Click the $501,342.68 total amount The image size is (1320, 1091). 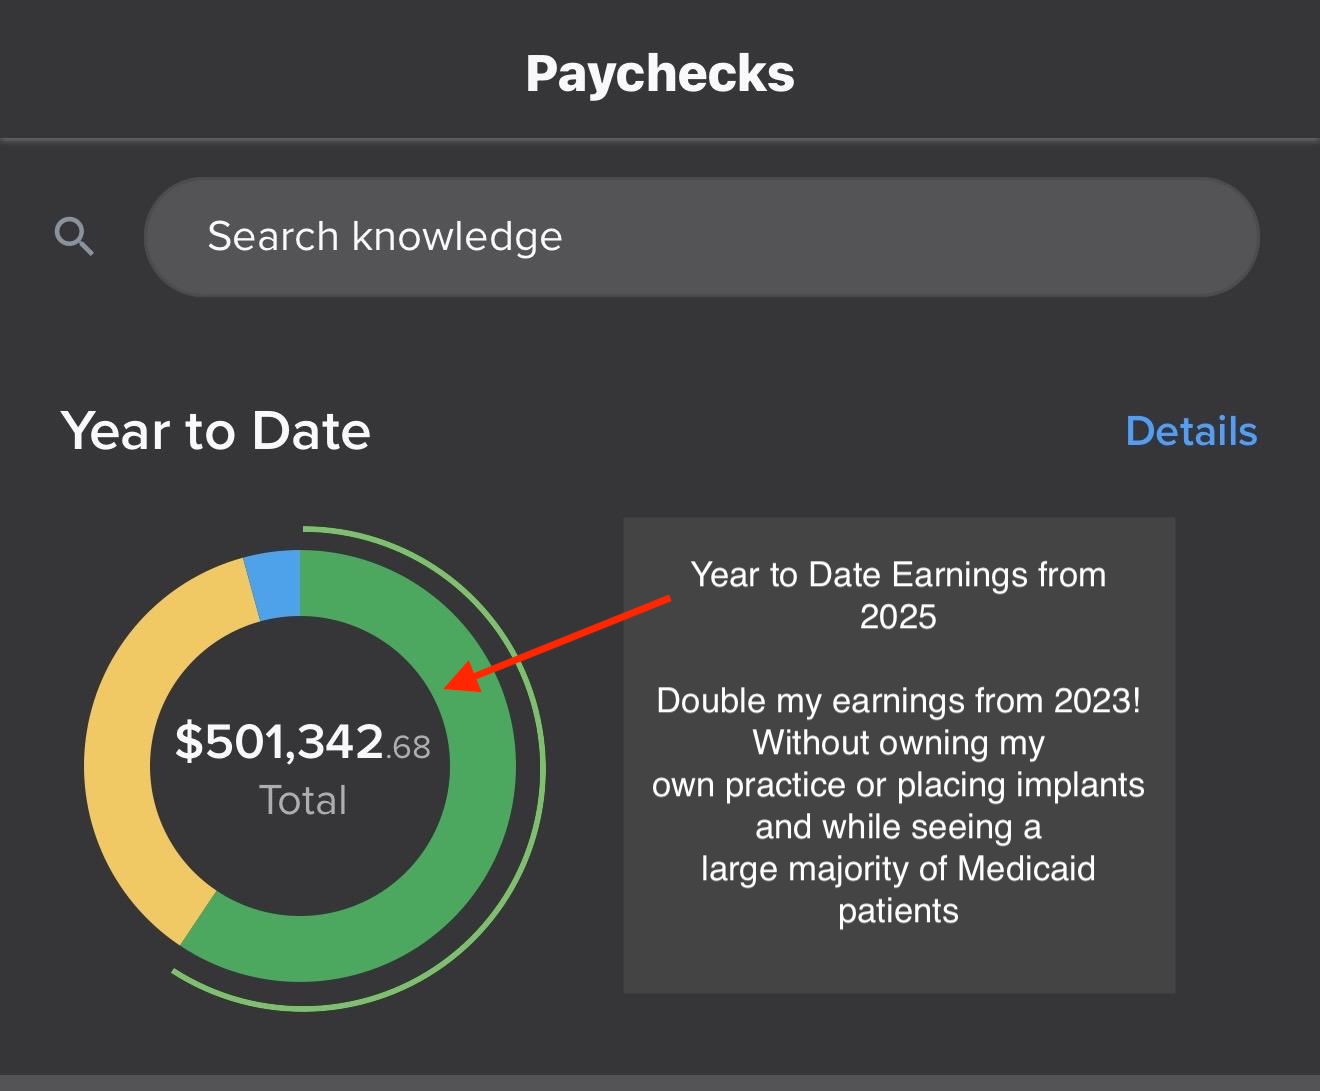[302, 742]
